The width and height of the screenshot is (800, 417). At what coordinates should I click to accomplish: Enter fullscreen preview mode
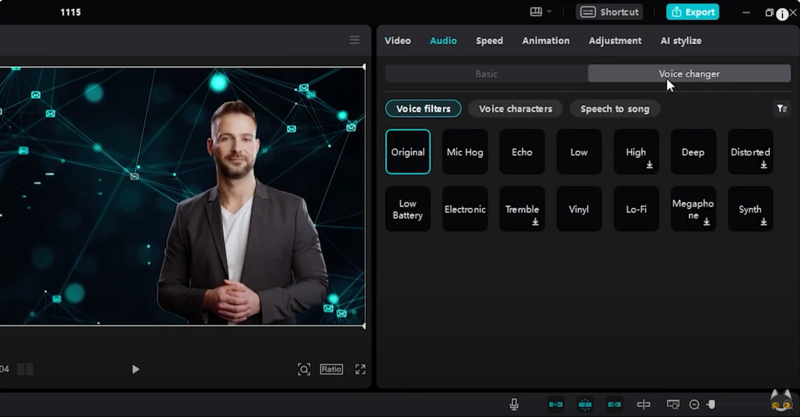[360, 369]
